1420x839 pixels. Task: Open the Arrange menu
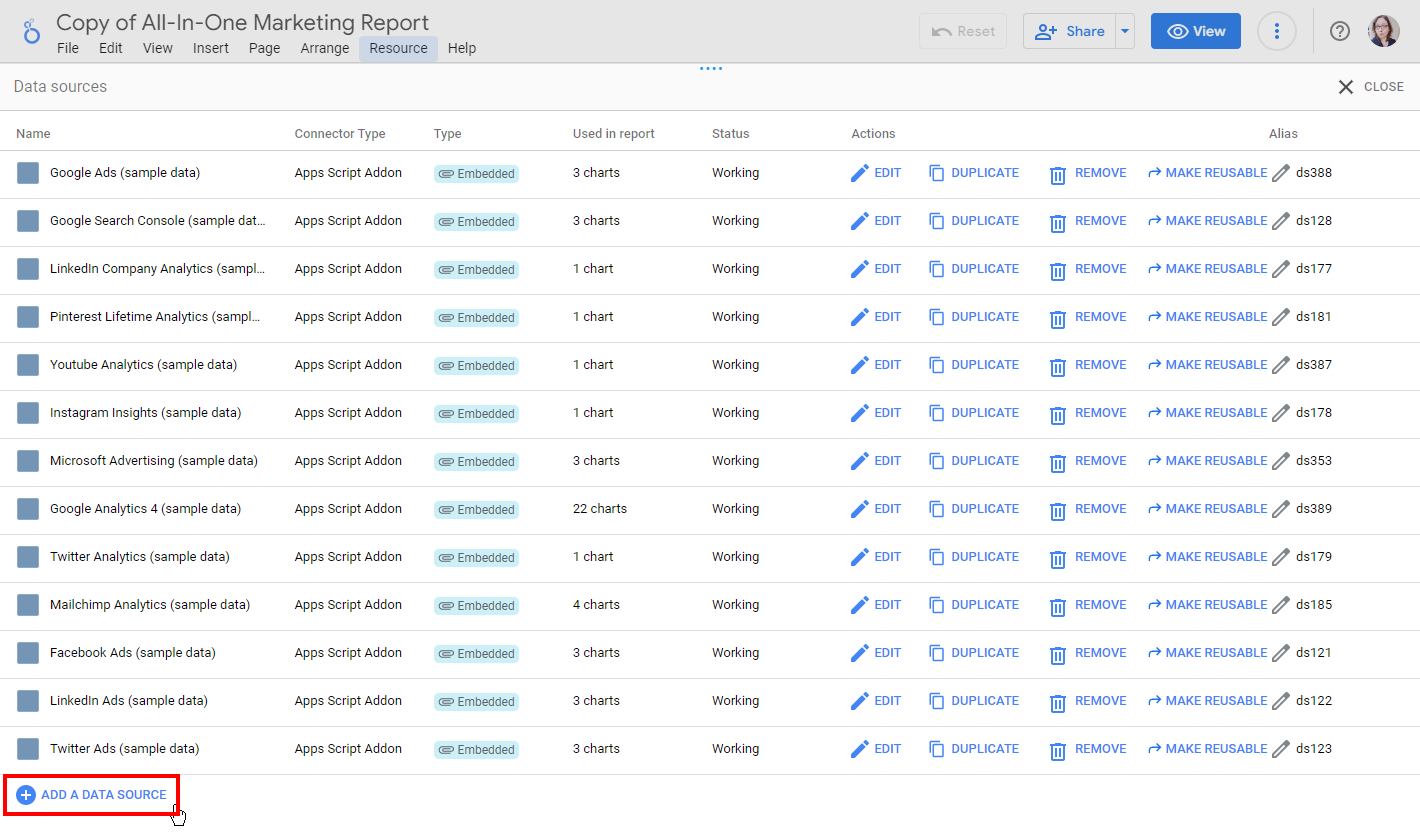coord(325,48)
